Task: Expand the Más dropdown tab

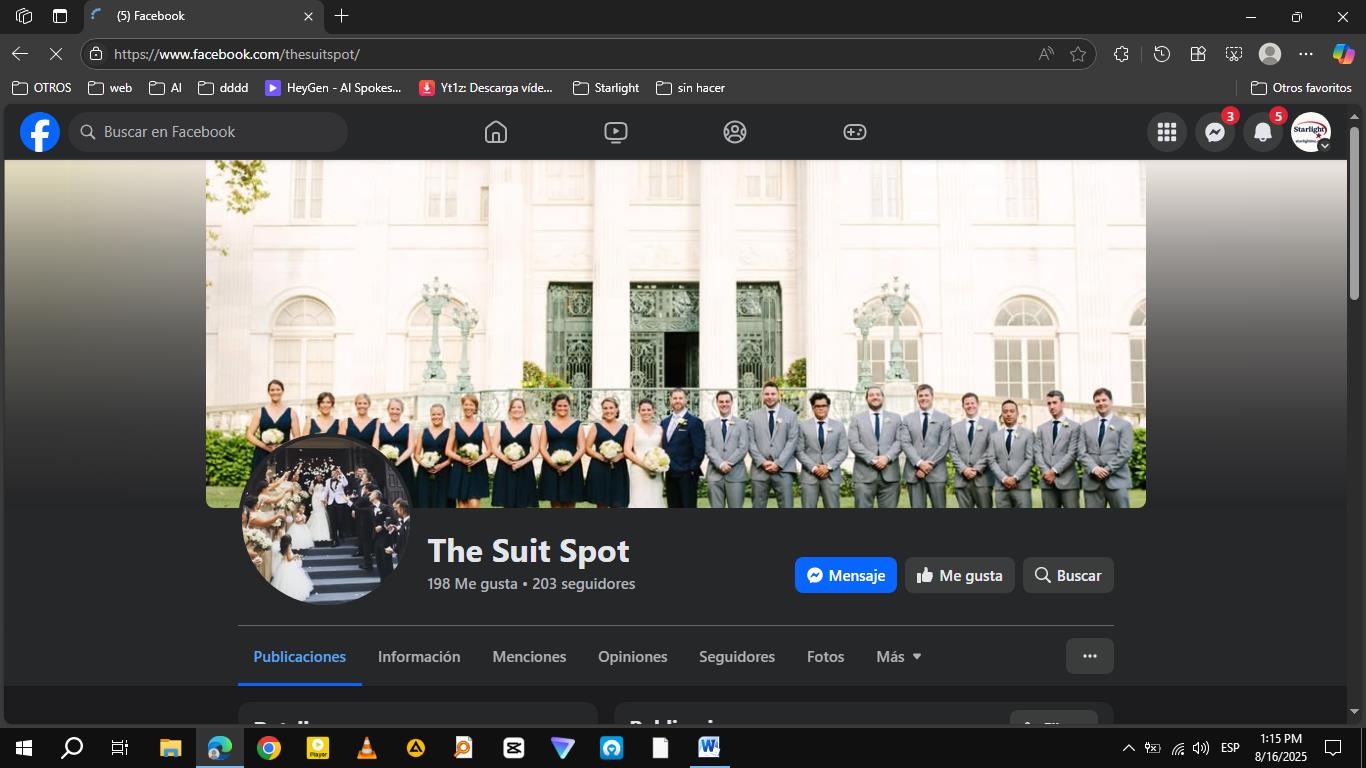Action: click(x=898, y=657)
